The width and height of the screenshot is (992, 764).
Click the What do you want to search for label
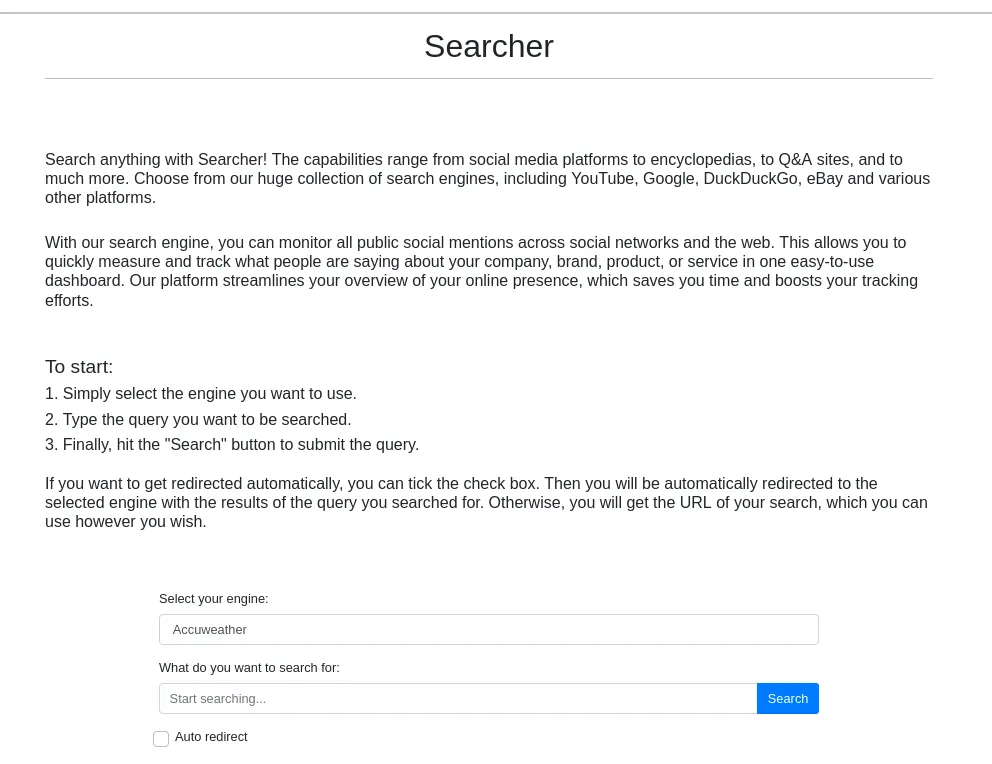click(249, 667)
